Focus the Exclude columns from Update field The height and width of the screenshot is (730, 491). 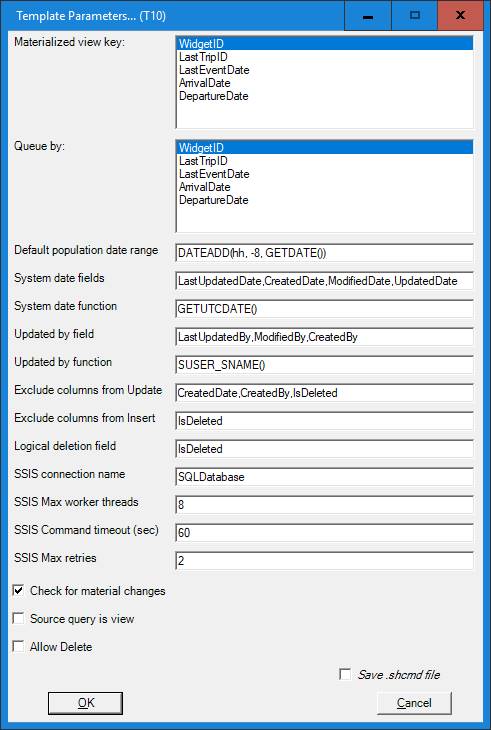(324, 392)
